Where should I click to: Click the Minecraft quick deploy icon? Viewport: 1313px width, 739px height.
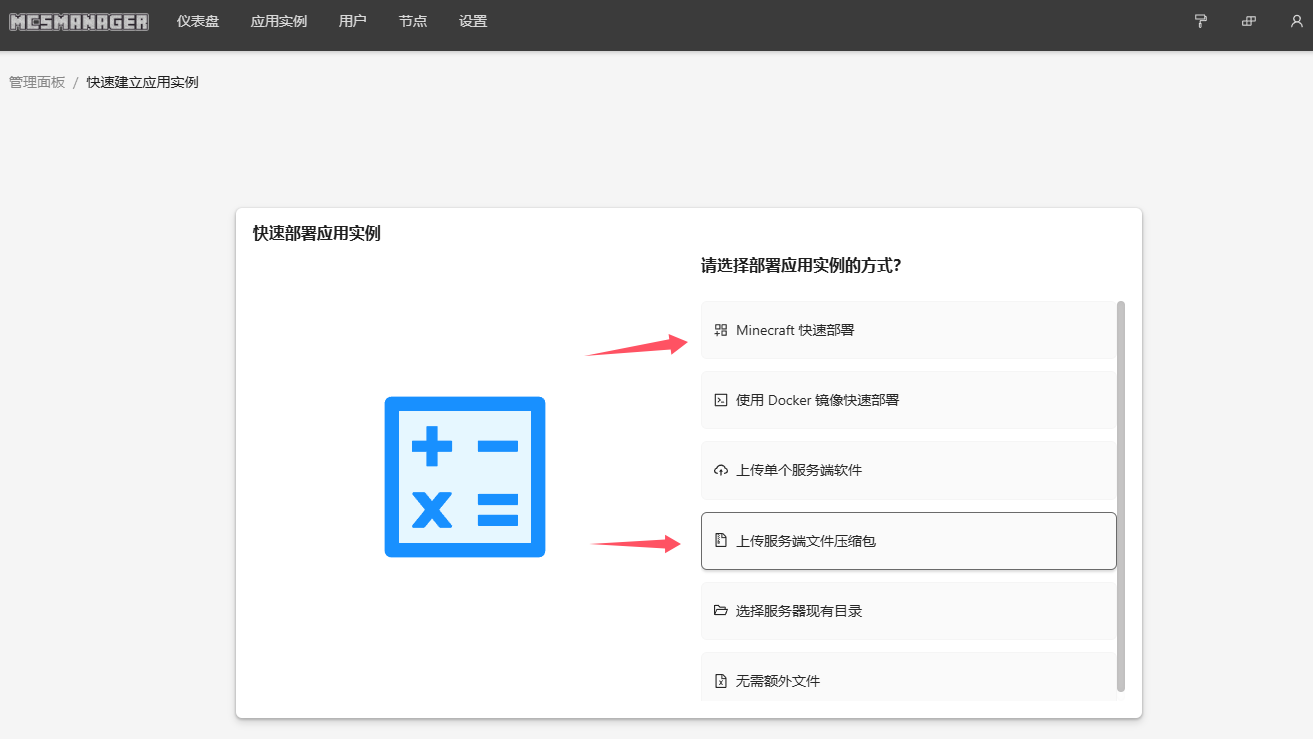point(720,330)
